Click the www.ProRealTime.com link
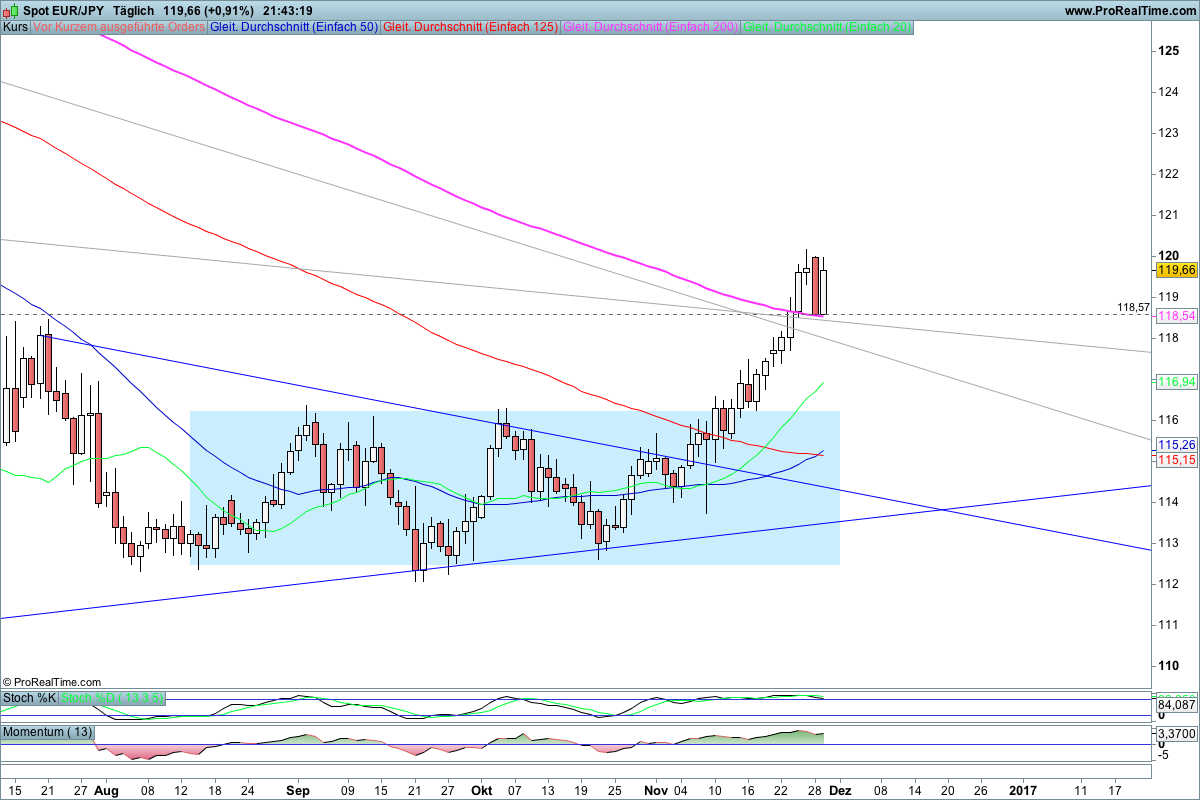The image size is (1200, 800). (x=1130, y=10)
